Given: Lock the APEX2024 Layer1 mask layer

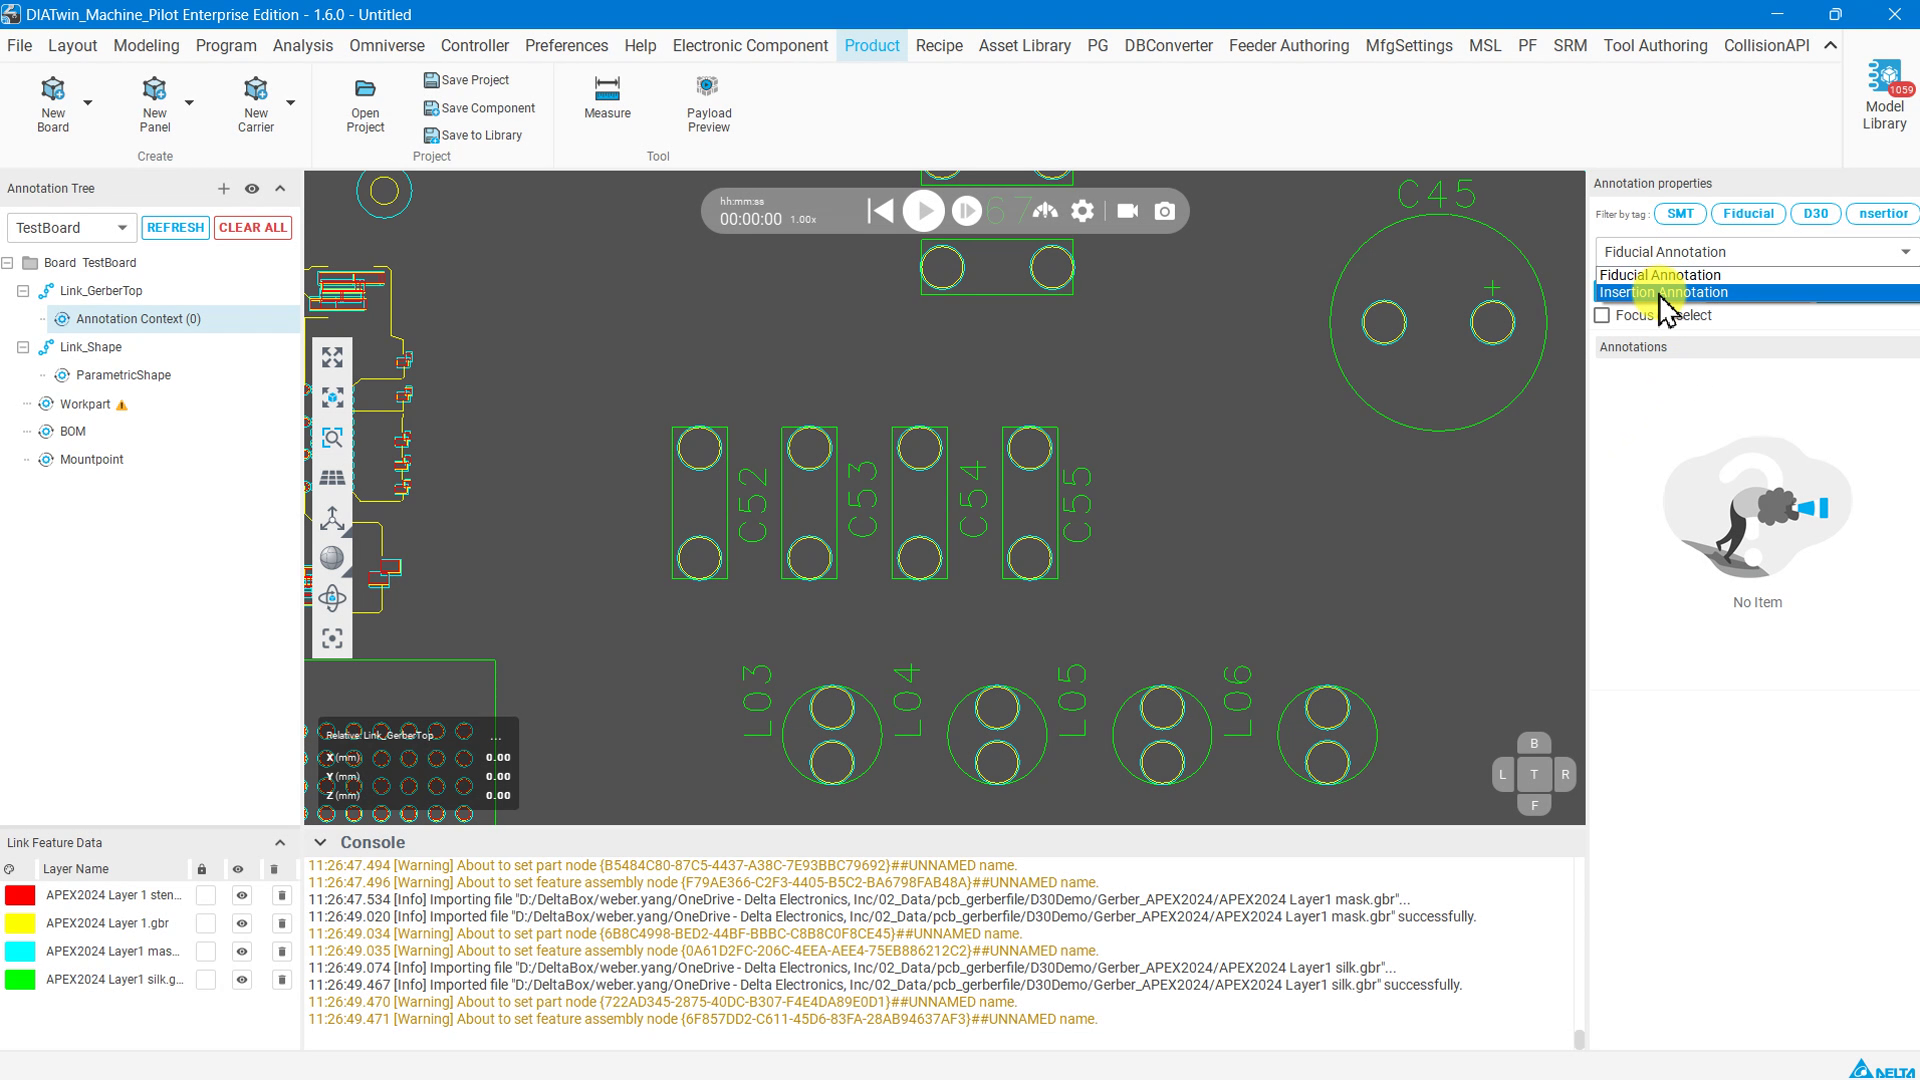Looking at the screenshot, I should tap(205, 952).
